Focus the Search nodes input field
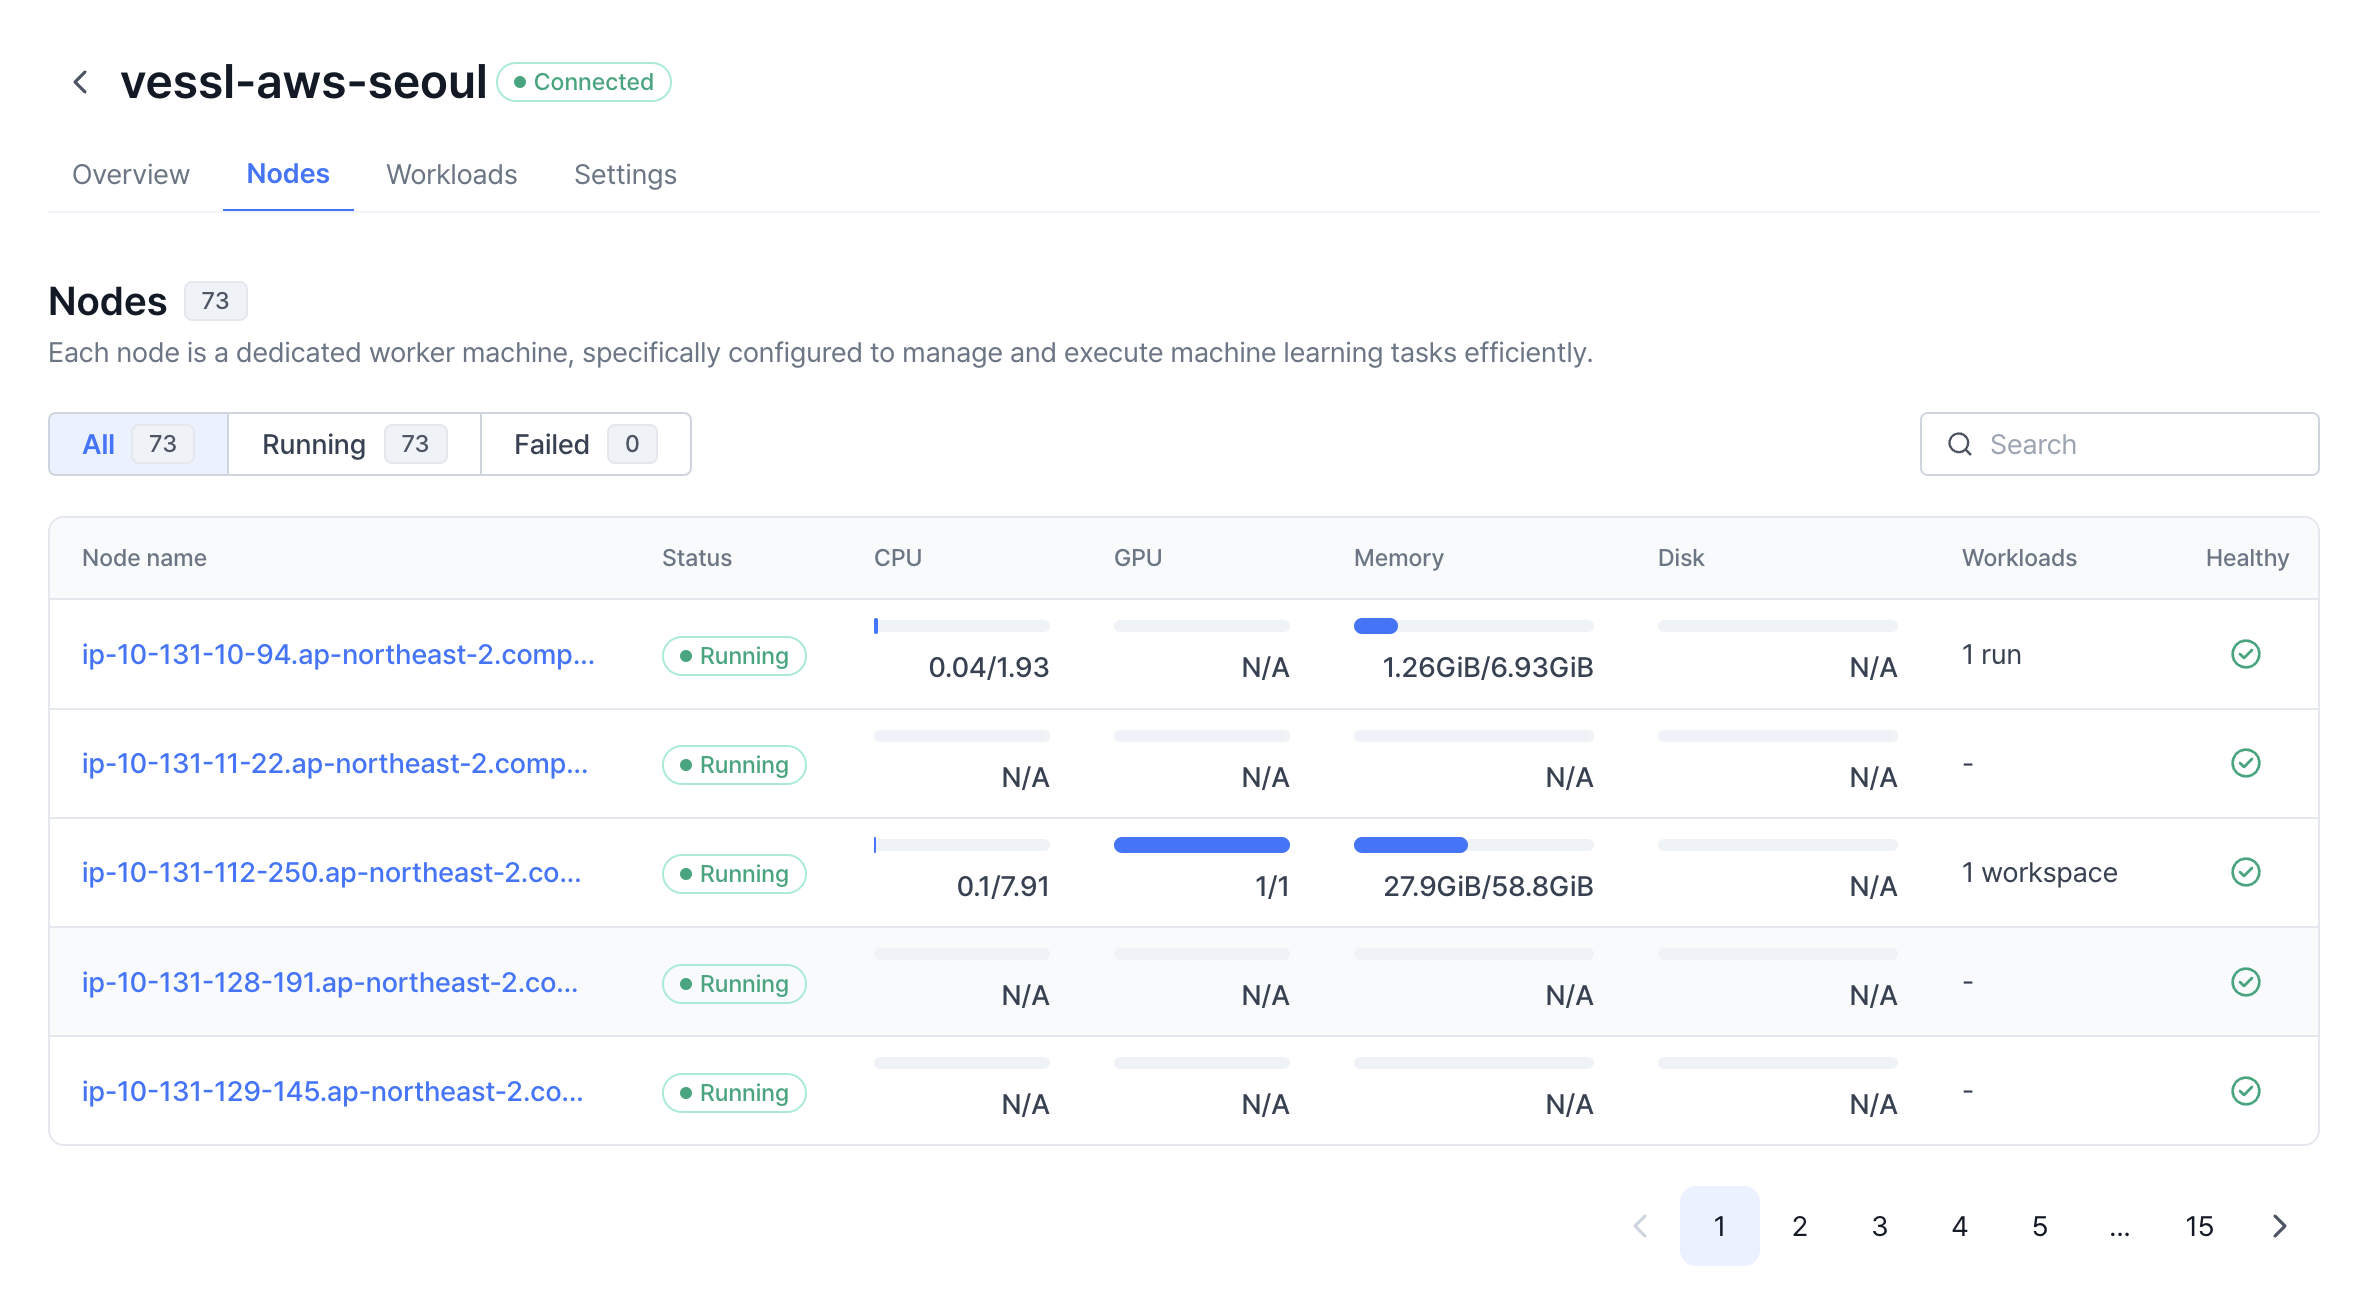Screen dimensions: 2374x1310 point(2140,444)
